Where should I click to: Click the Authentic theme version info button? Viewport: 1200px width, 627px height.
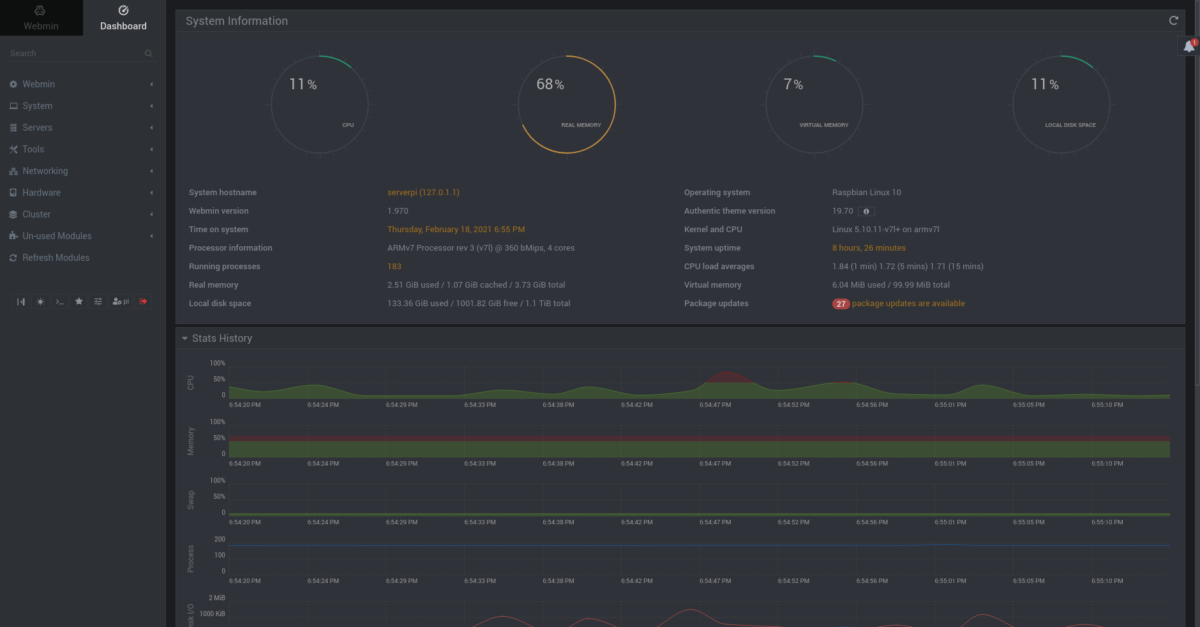coord(867,212)
